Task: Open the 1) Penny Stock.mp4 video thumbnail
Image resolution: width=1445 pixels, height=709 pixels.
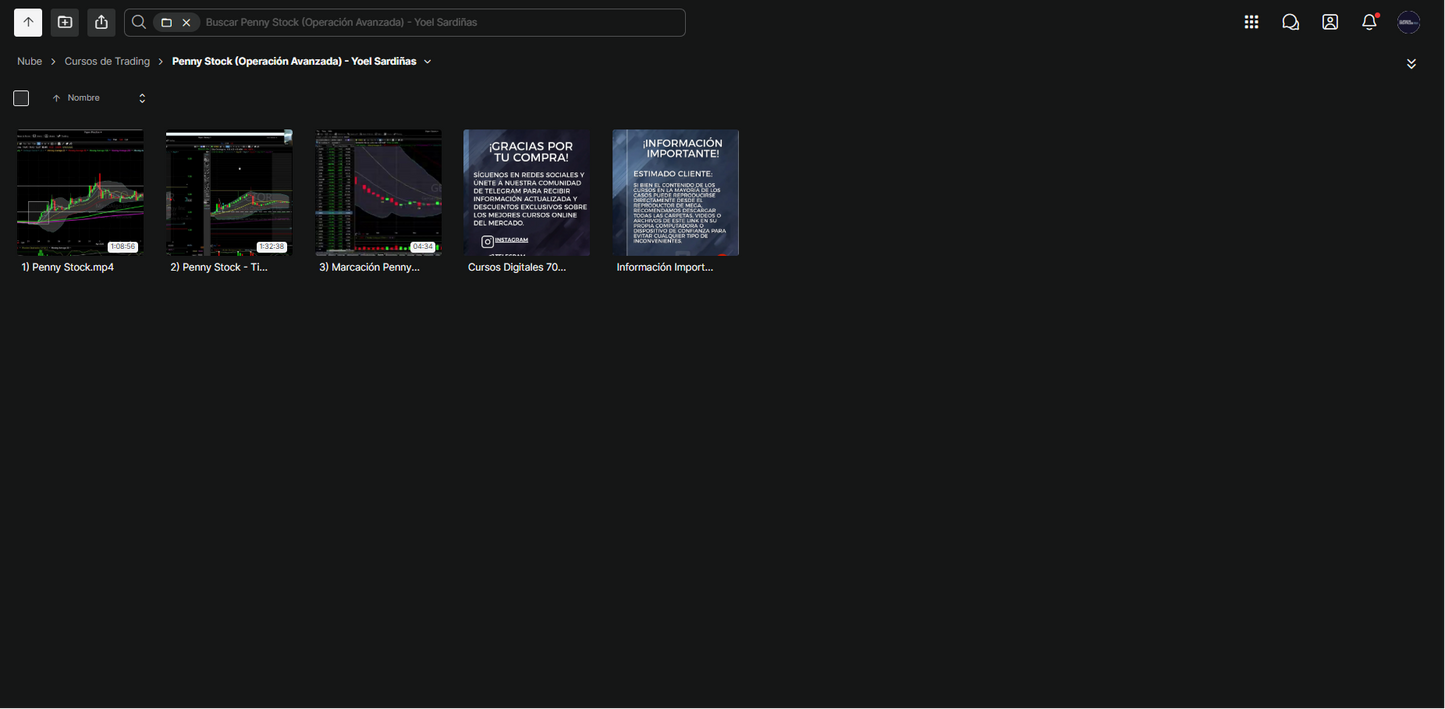Action: 80,192
